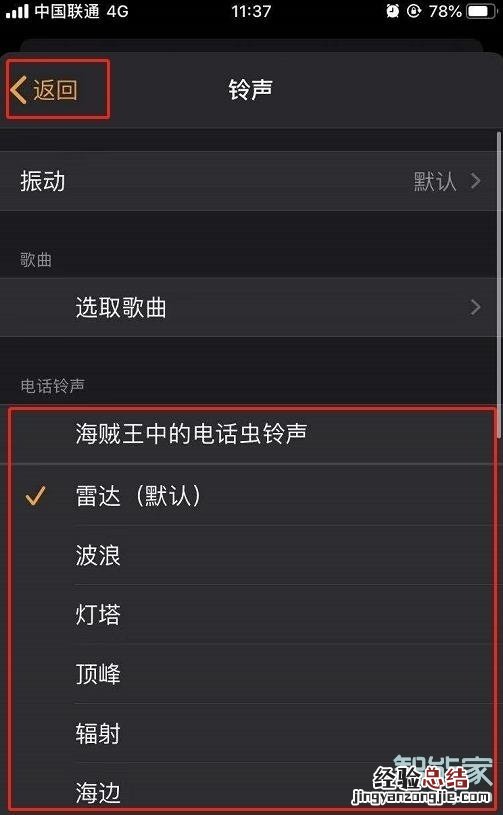Viewport: 503px width, 815px height.
Task: Tap the 11:37 clock in status bar
Action: coord(252,11)
